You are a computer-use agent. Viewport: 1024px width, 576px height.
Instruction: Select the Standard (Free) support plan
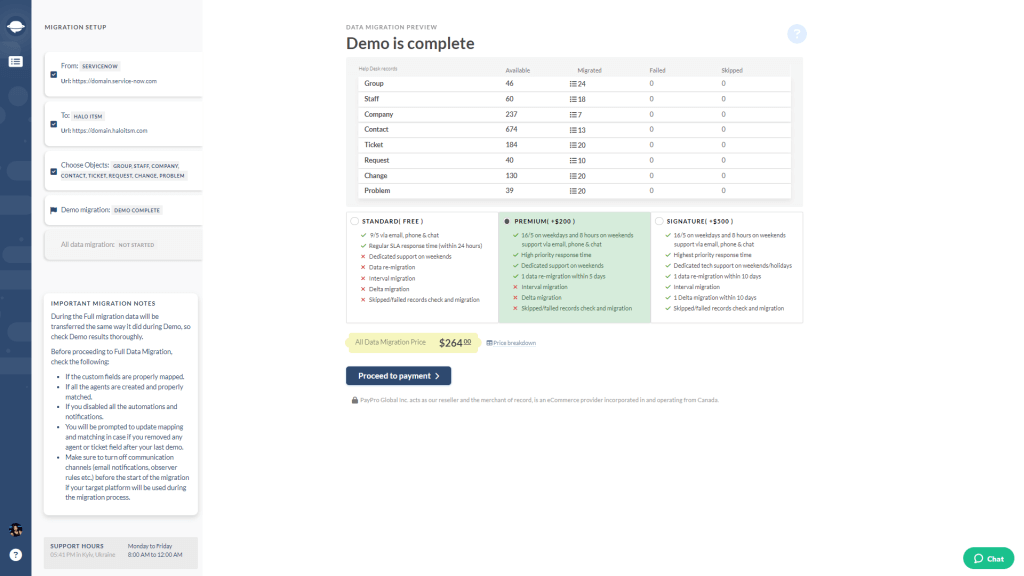355,221
